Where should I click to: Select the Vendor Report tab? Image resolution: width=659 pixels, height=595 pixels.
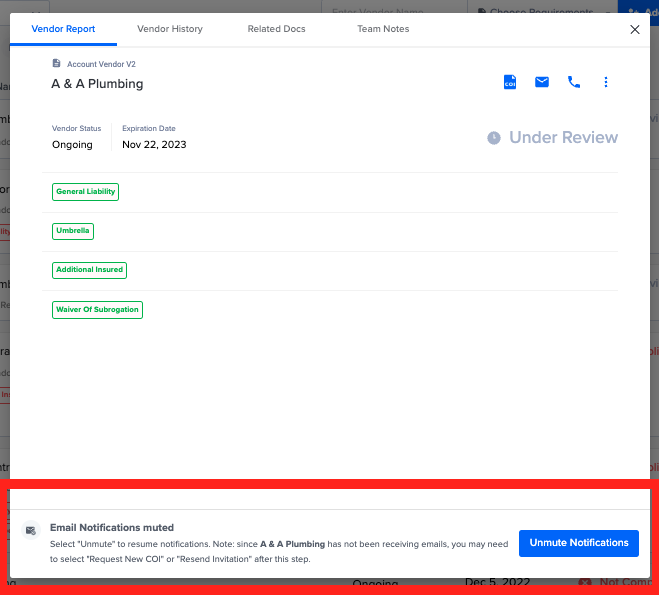coord(63,29)
